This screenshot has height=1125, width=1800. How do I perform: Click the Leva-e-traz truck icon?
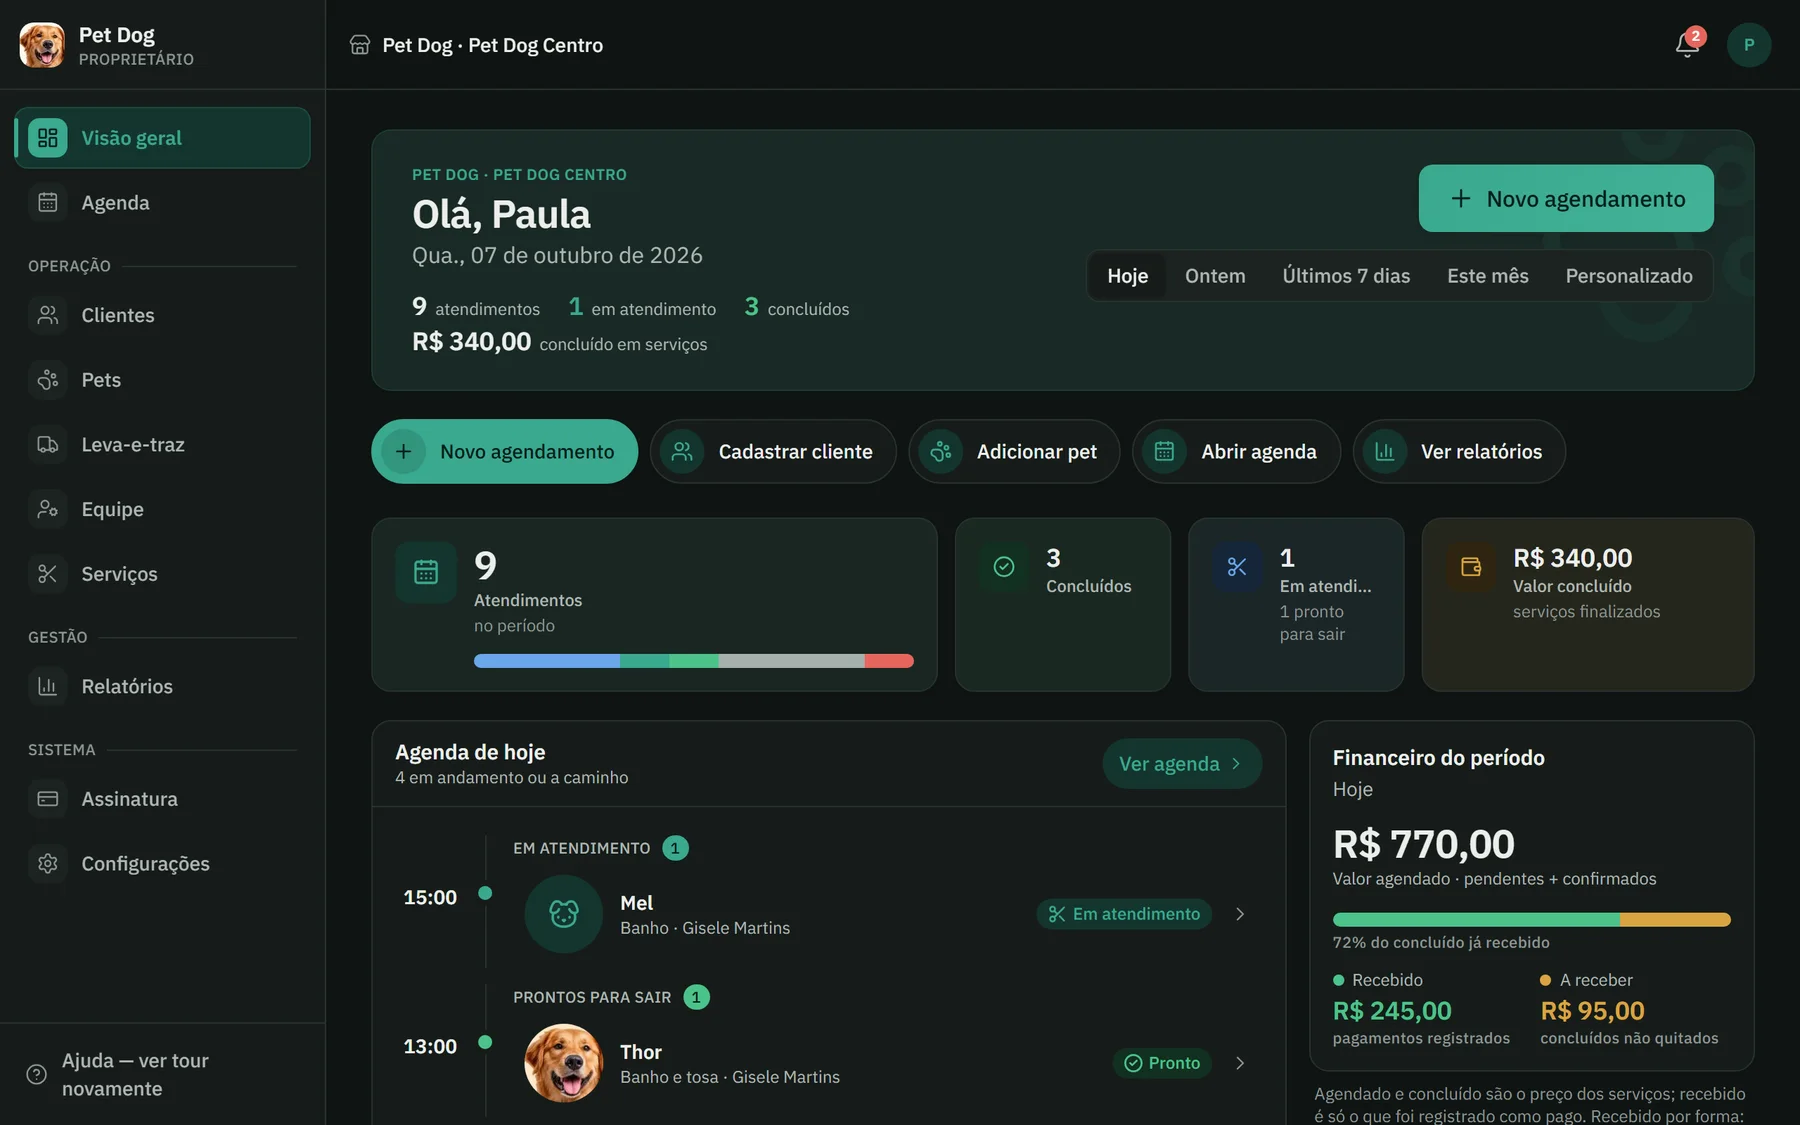(47, 445)
